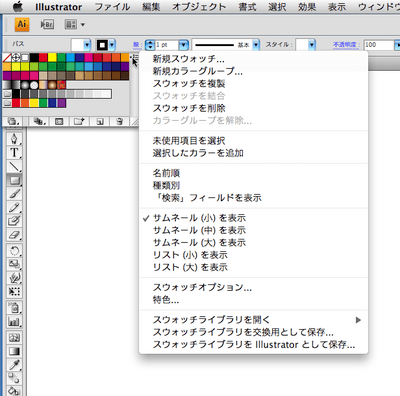Select the Eyedropper tool
This screenshot has height=396, width=400.
[x=14, y=365]
